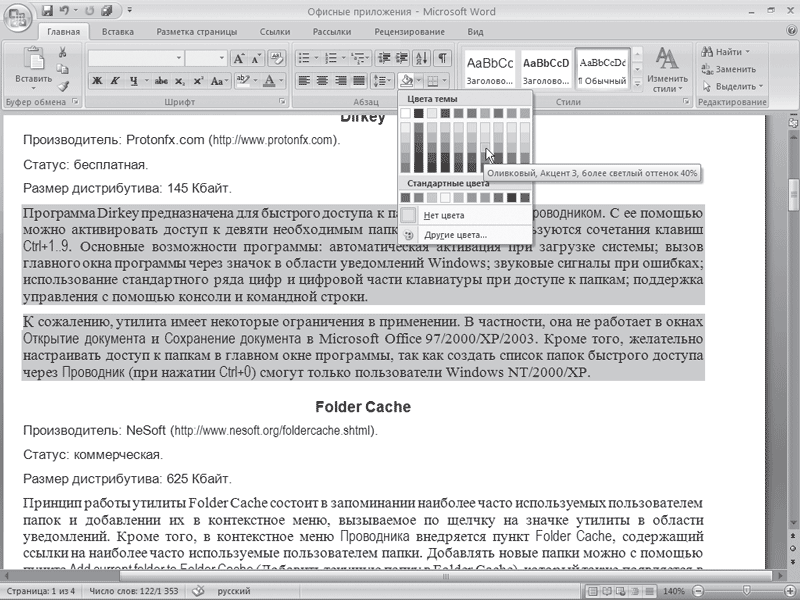Pick black swatch in theme colors top row

pyautogui.click(x=419, y=113)
